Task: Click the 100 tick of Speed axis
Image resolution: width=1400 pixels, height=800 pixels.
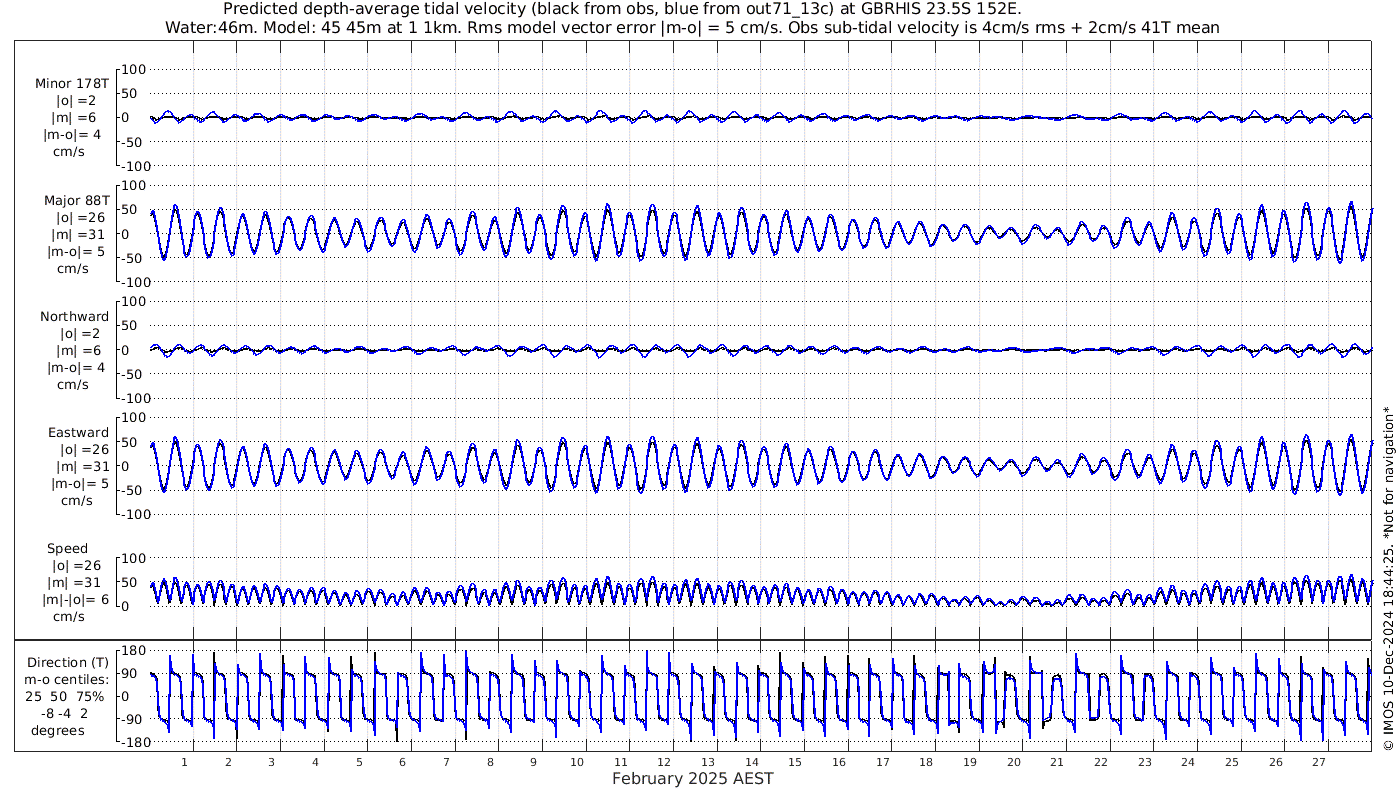Action: pyautogui.click(x=134, y=558)
